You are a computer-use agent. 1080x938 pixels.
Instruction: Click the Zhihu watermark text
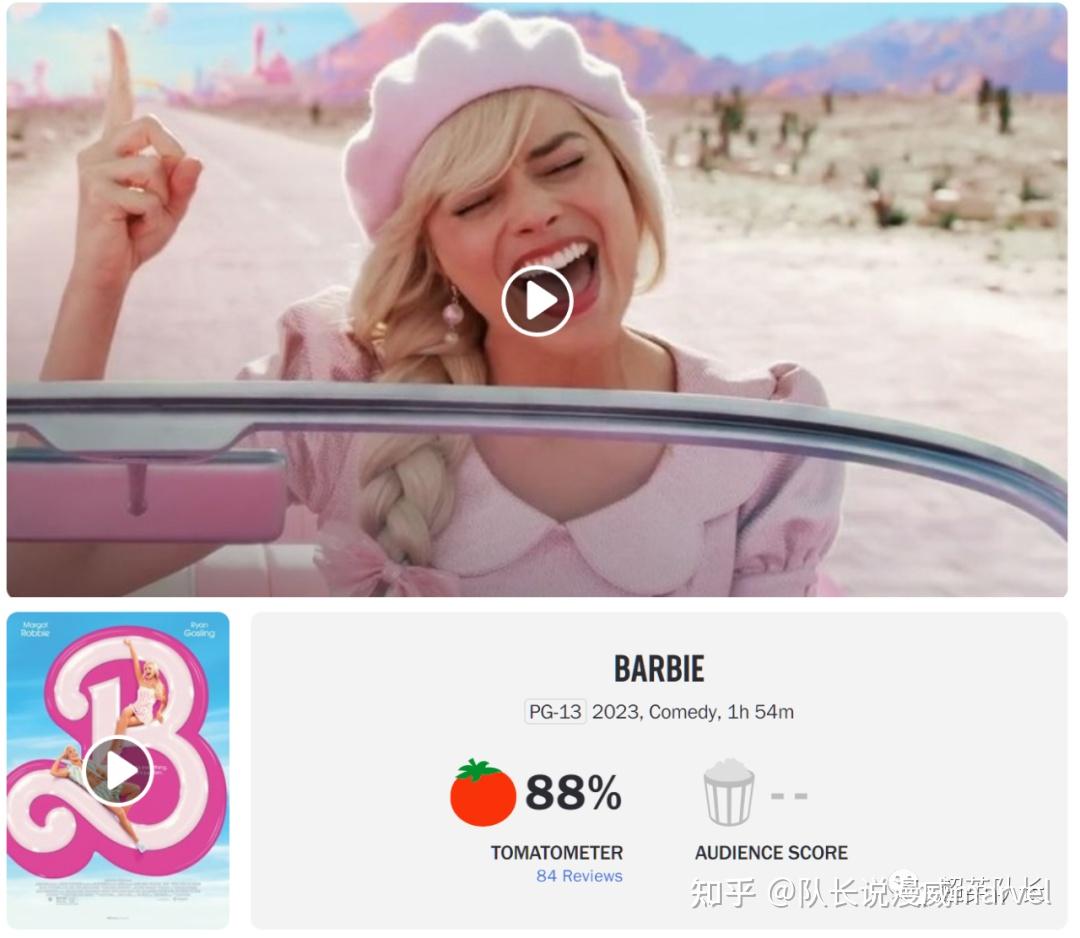(871, 893)
